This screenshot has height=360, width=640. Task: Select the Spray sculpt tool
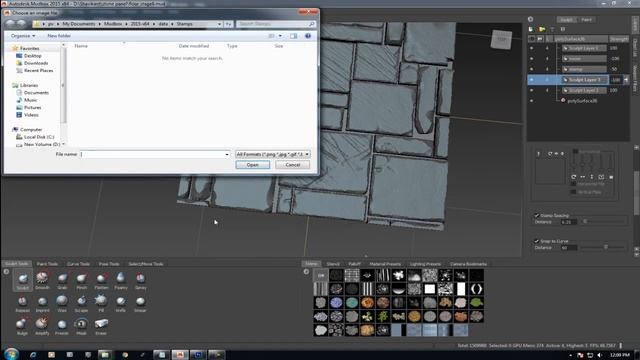tap(140, 280)
